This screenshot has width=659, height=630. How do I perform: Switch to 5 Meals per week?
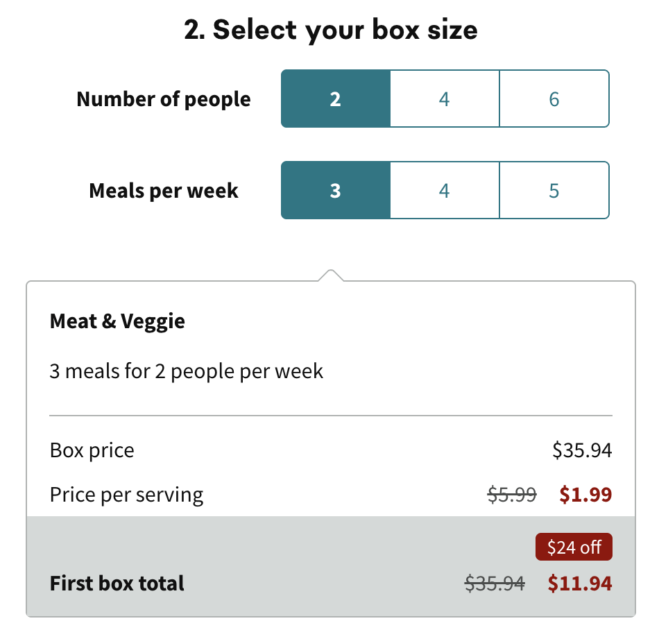[554, 190]
